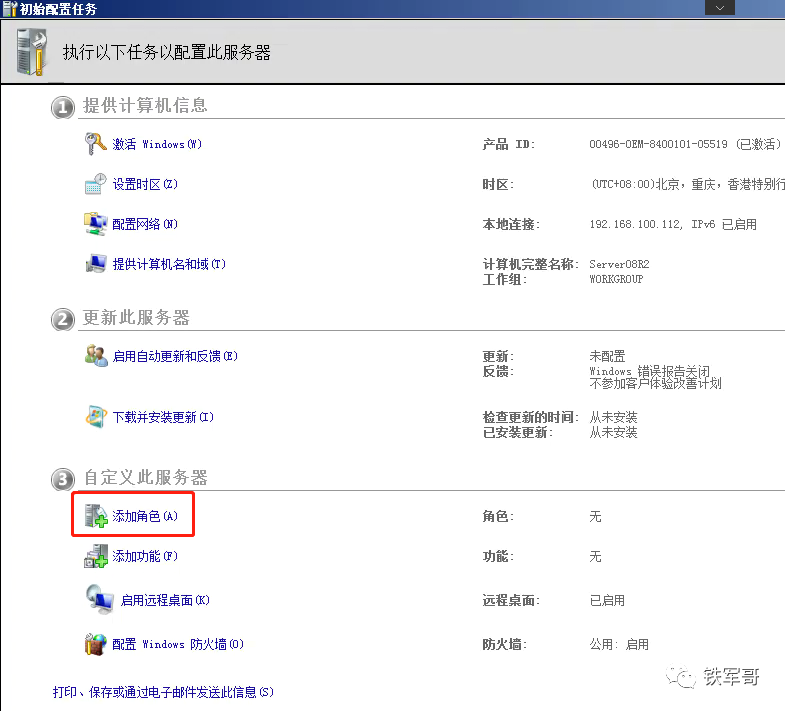785x711 pixels.
Task: Open the 启用远程桌面(K) link
Action: coord(165,600)
